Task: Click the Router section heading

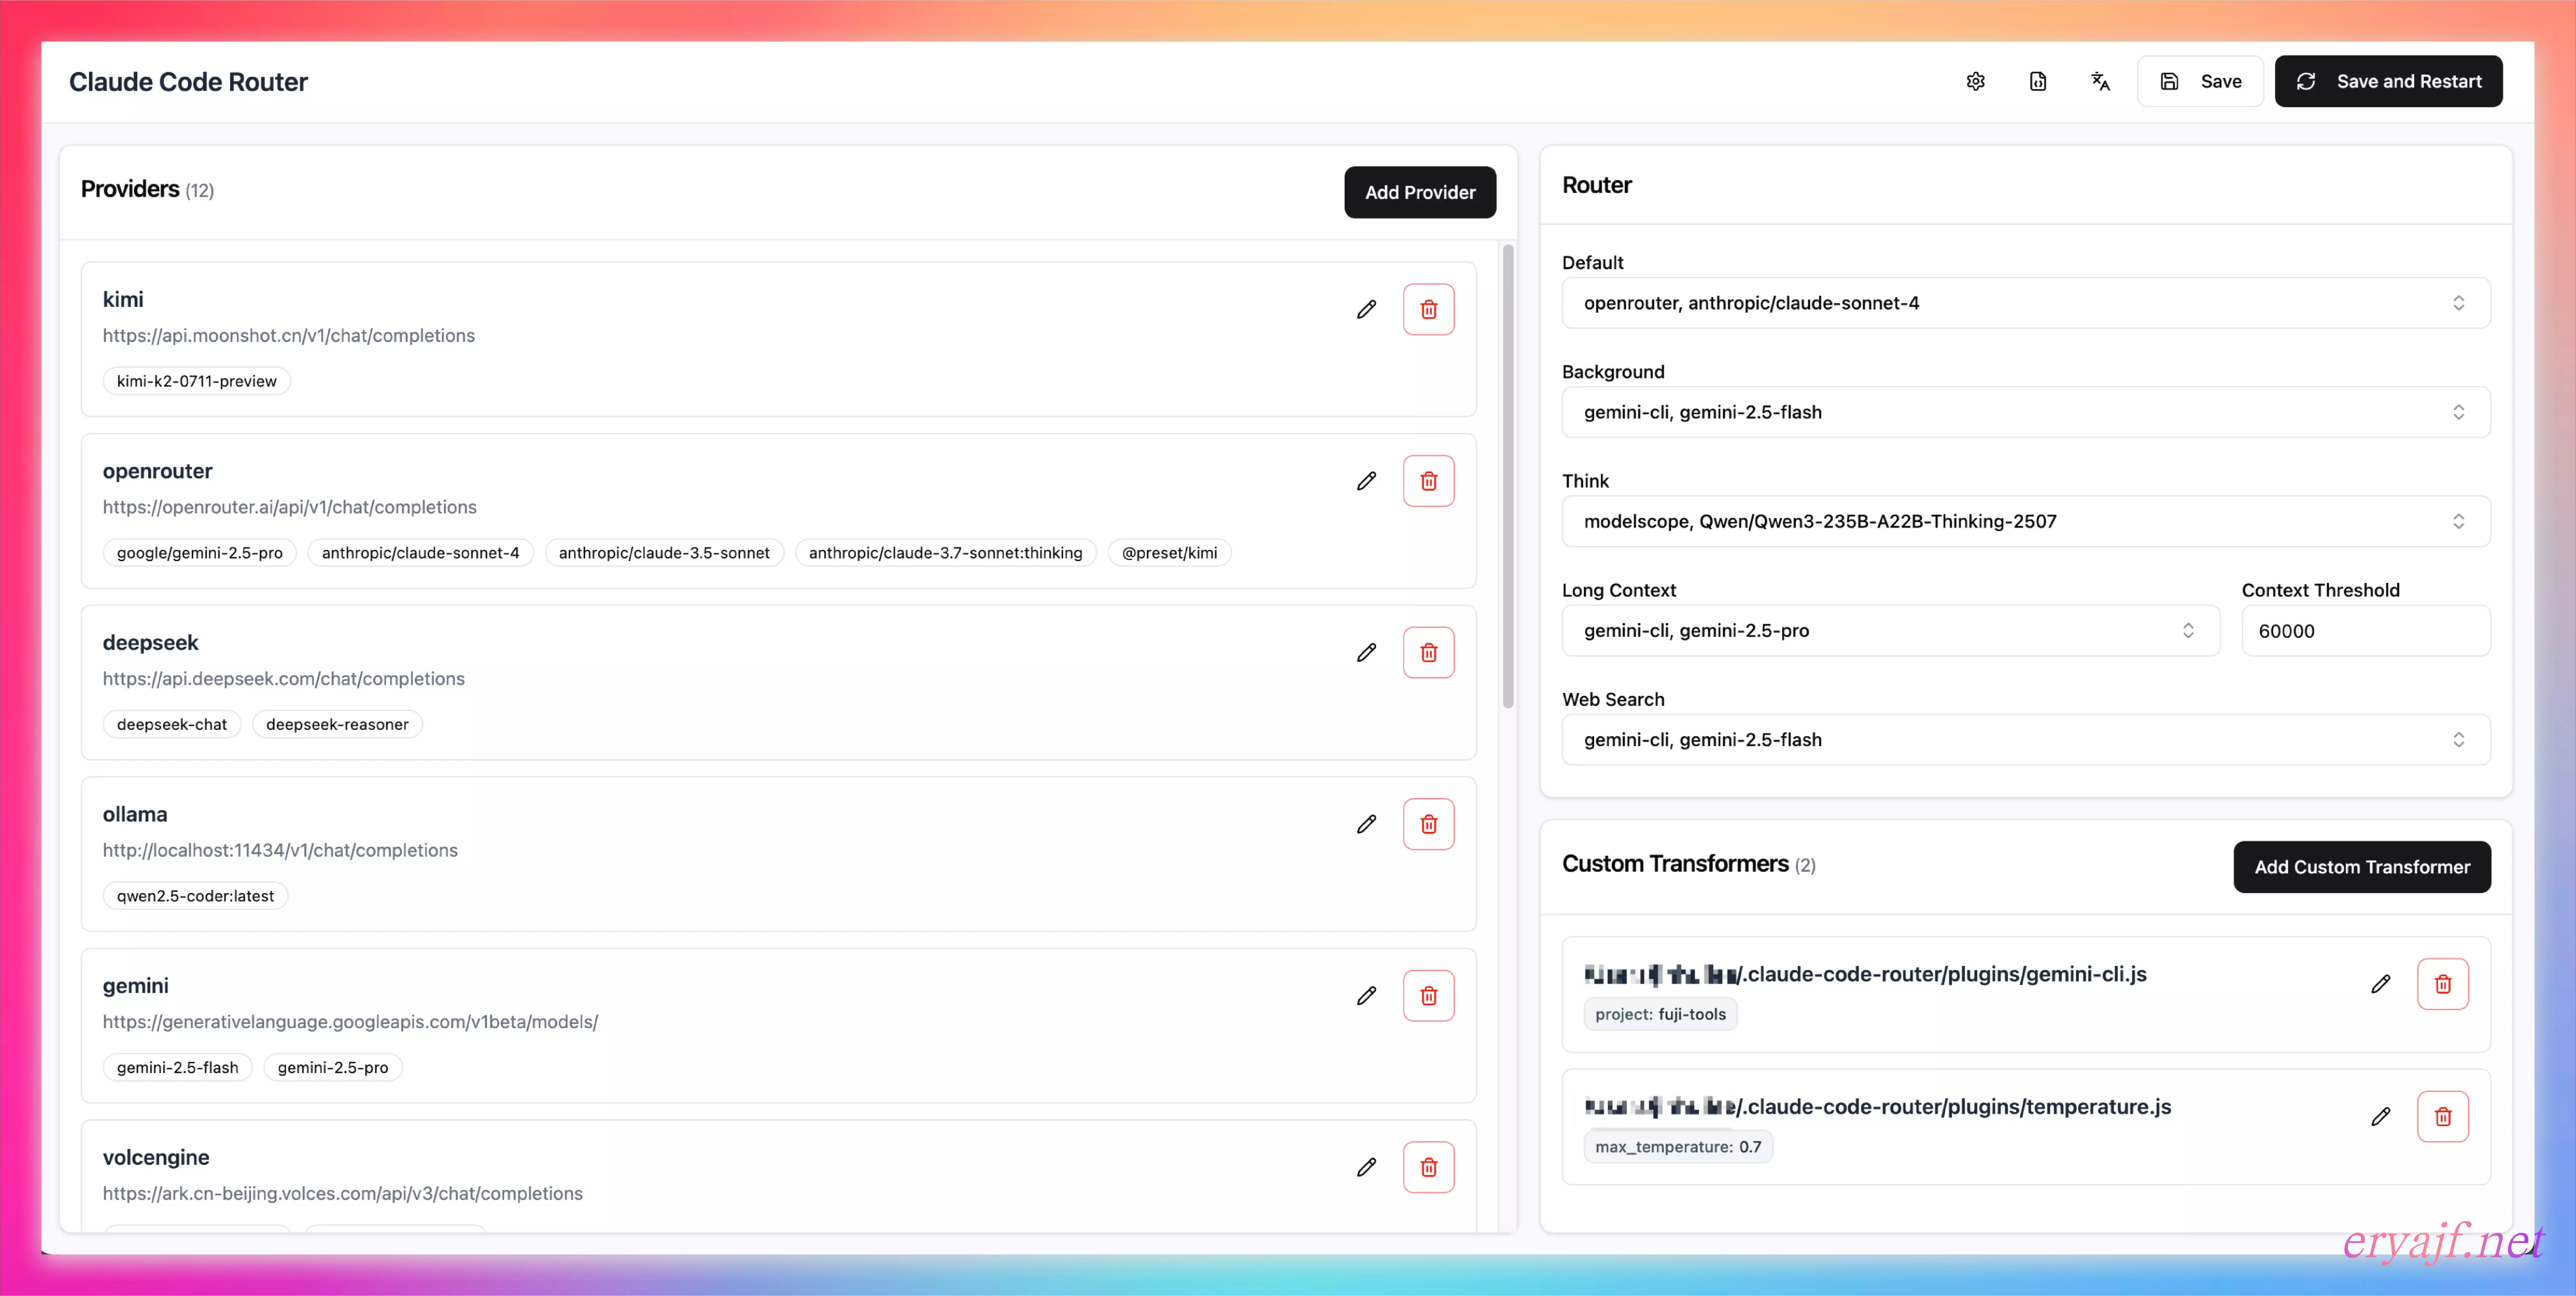Action: [1597, 185]
